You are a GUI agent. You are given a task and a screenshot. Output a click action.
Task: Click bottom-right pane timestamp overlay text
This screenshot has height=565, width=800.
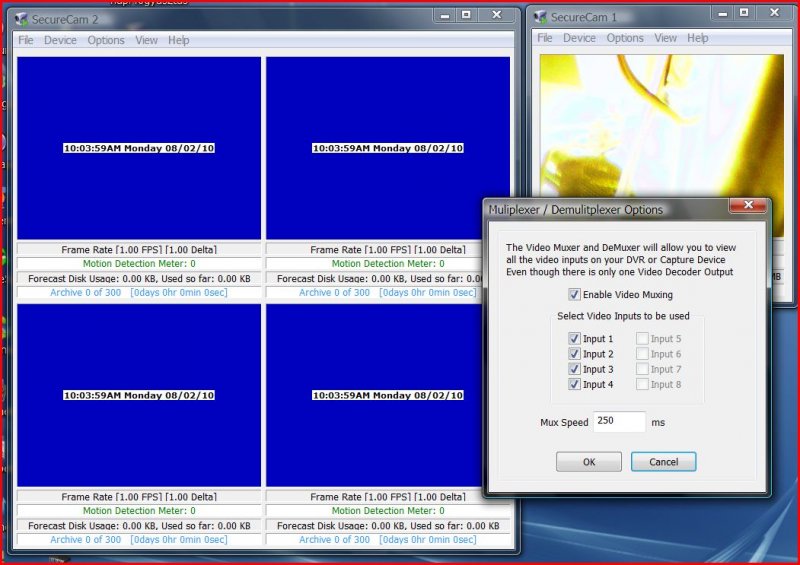point(388,395)
